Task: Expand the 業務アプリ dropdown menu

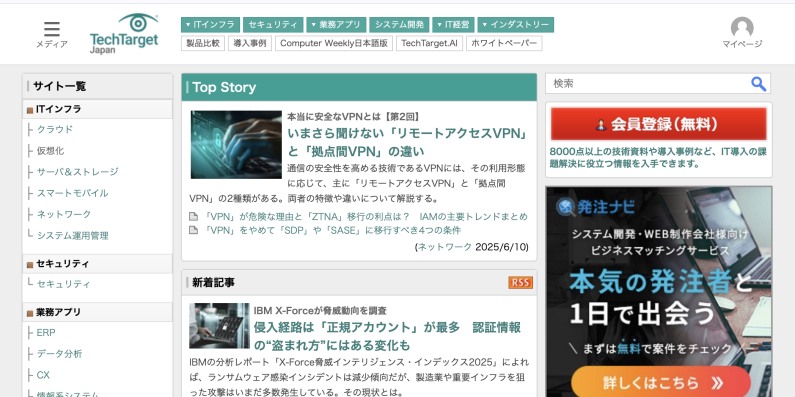Action: coord(336,25)
